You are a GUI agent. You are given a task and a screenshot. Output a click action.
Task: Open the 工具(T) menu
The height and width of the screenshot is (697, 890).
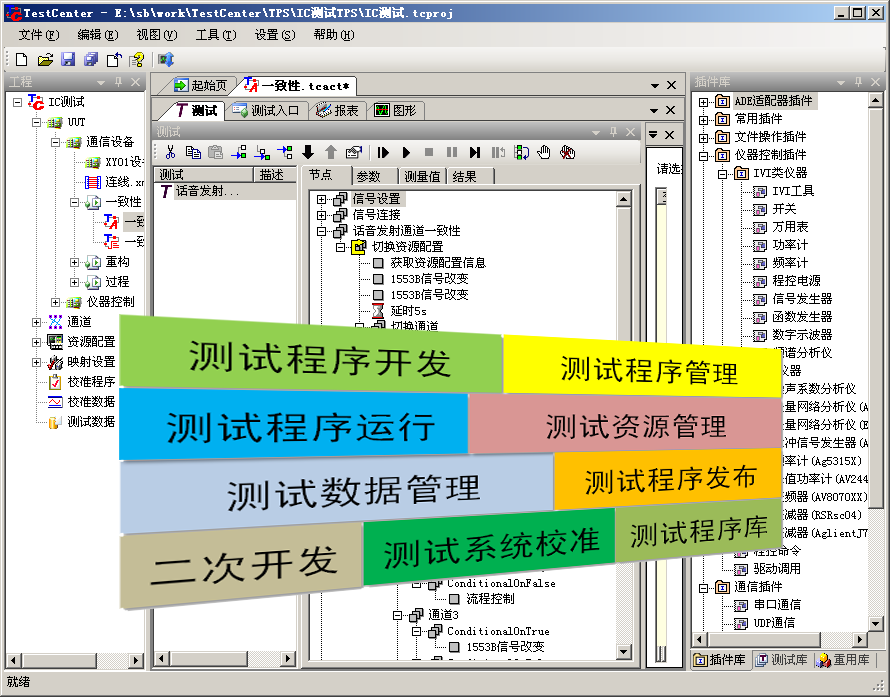[214, 35]
